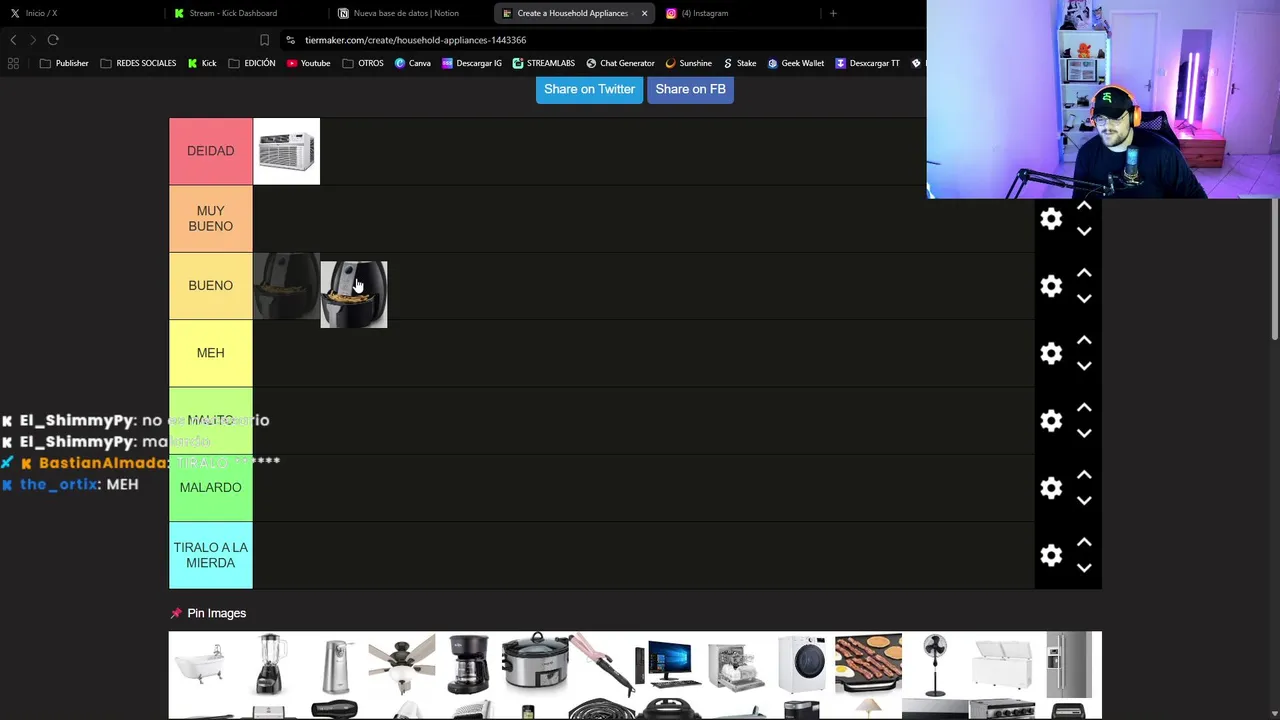Open the Desxcargar TT bookmark
The image size is (1280, 720).
pyautogui.click(x=867, y=63)
